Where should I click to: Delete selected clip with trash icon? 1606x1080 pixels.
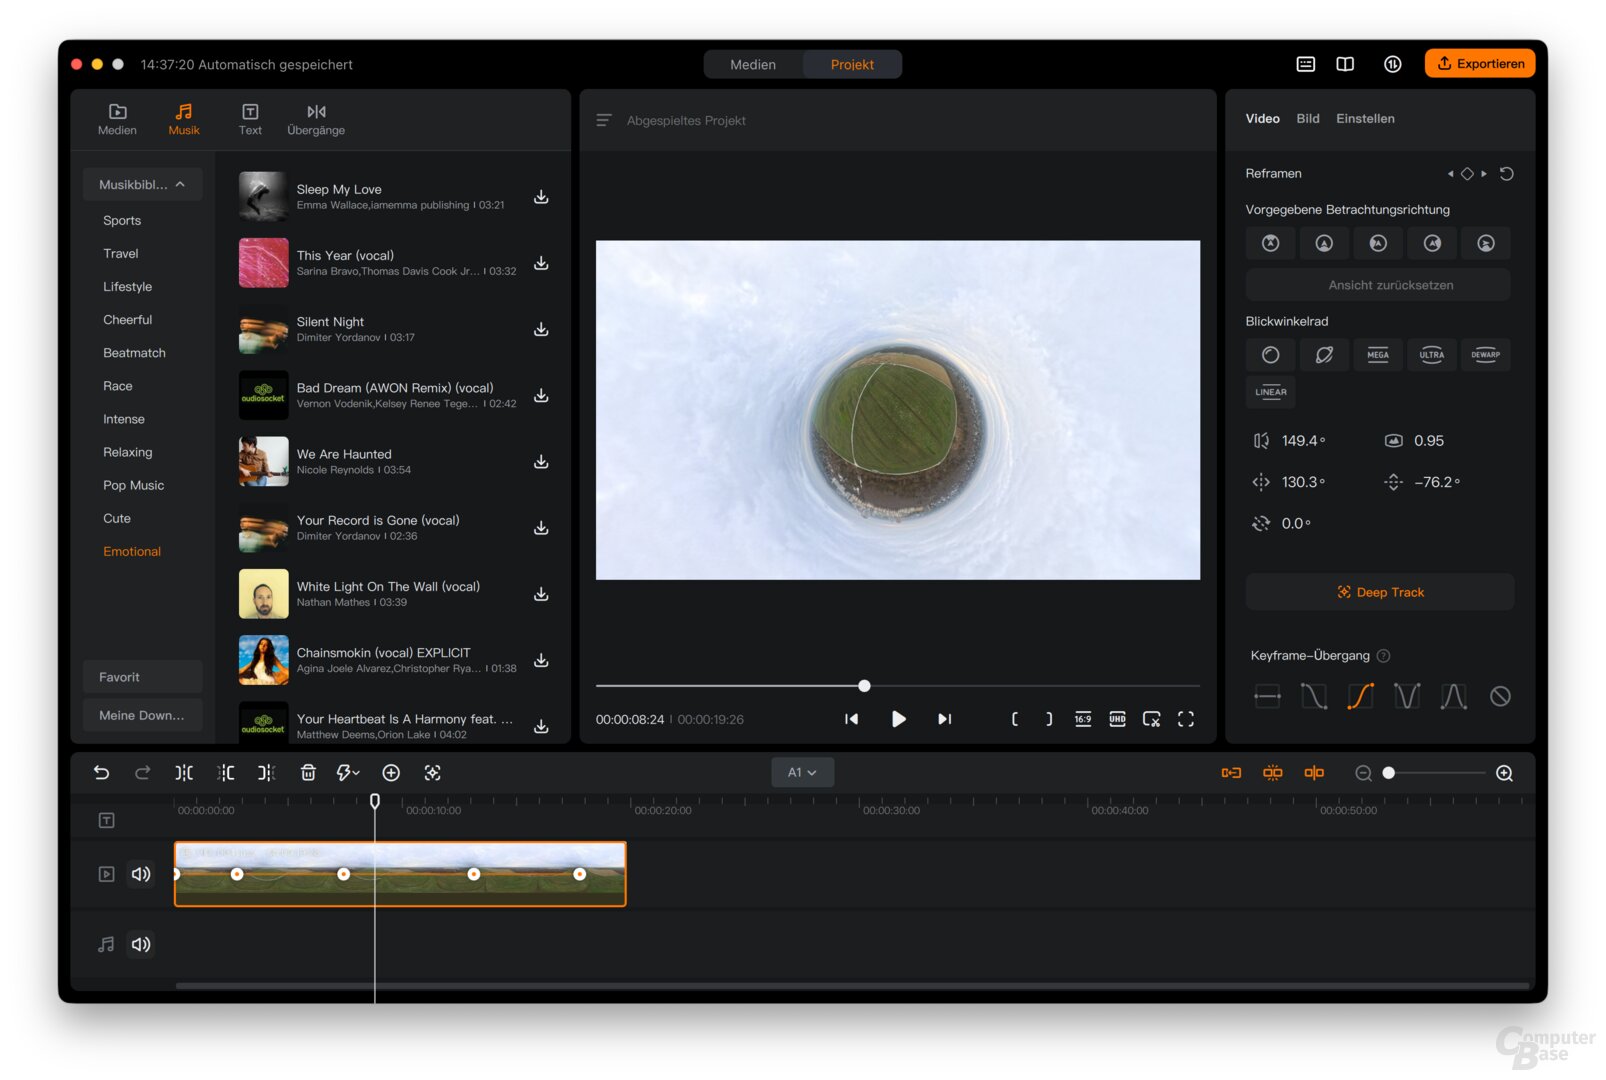click(x=308, y=773)
